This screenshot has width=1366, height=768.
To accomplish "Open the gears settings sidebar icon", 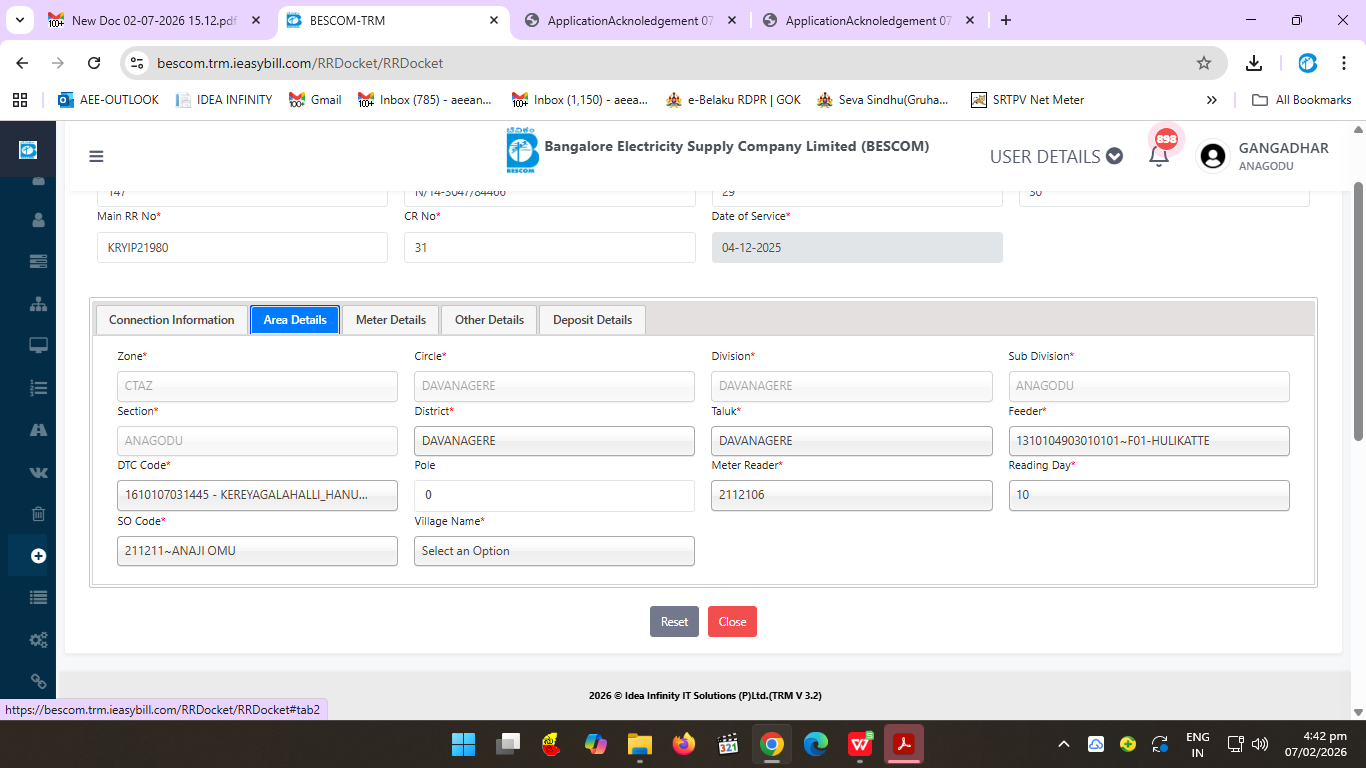I will tap(38, 640).
